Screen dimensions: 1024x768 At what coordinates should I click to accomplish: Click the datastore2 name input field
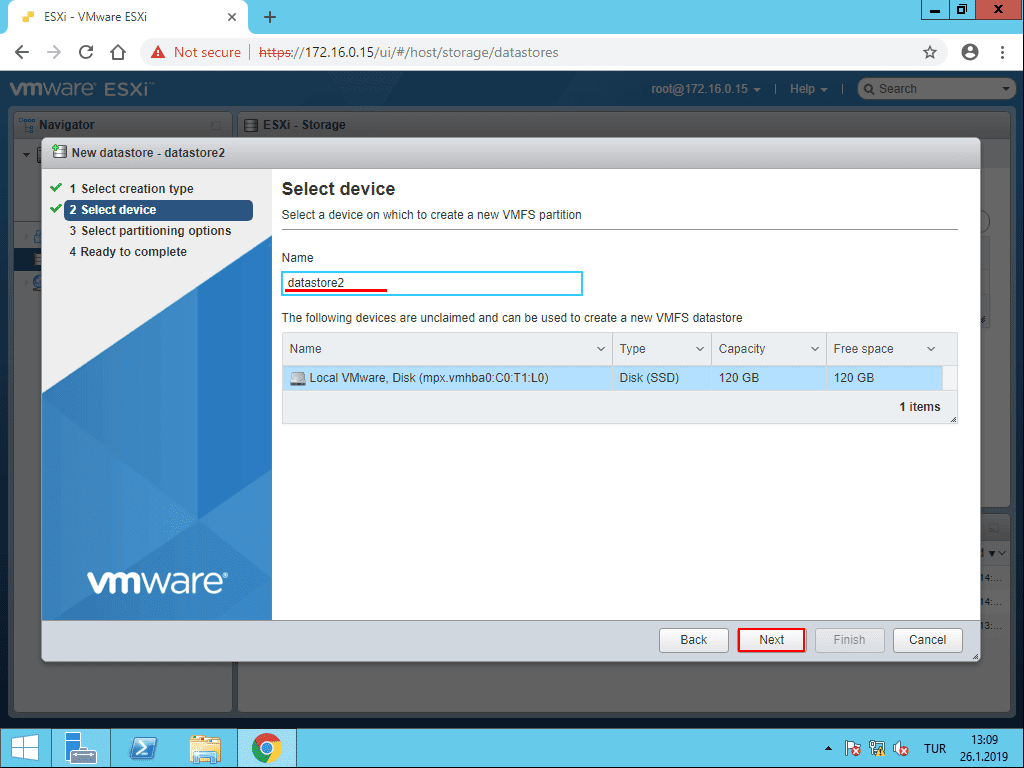432,283
